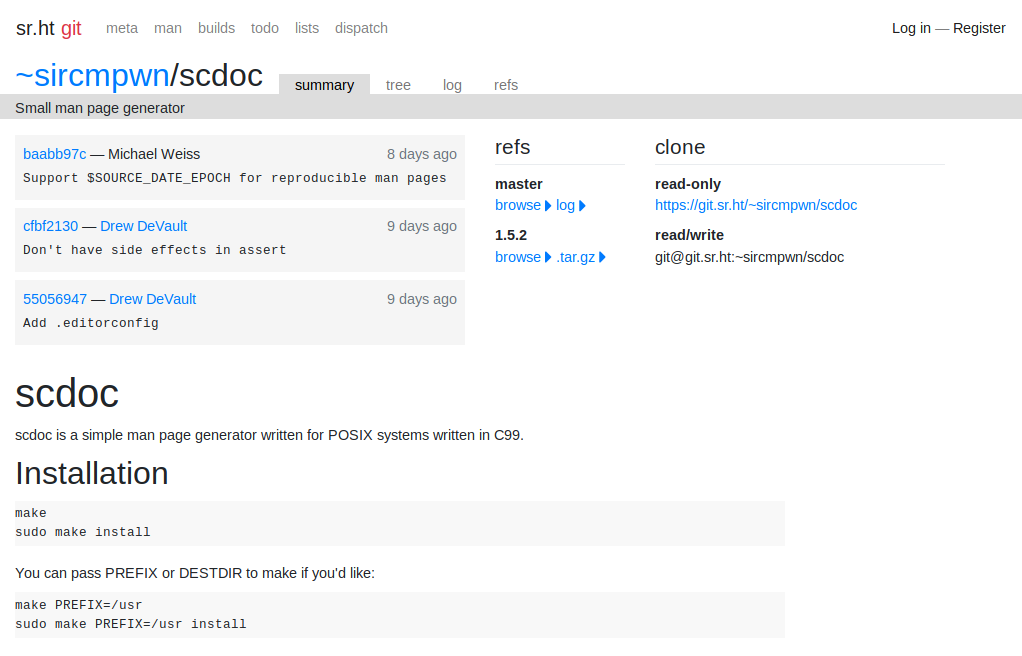Open the ~sircmpwn user page

pyautogui.click(x=93, y=76)
